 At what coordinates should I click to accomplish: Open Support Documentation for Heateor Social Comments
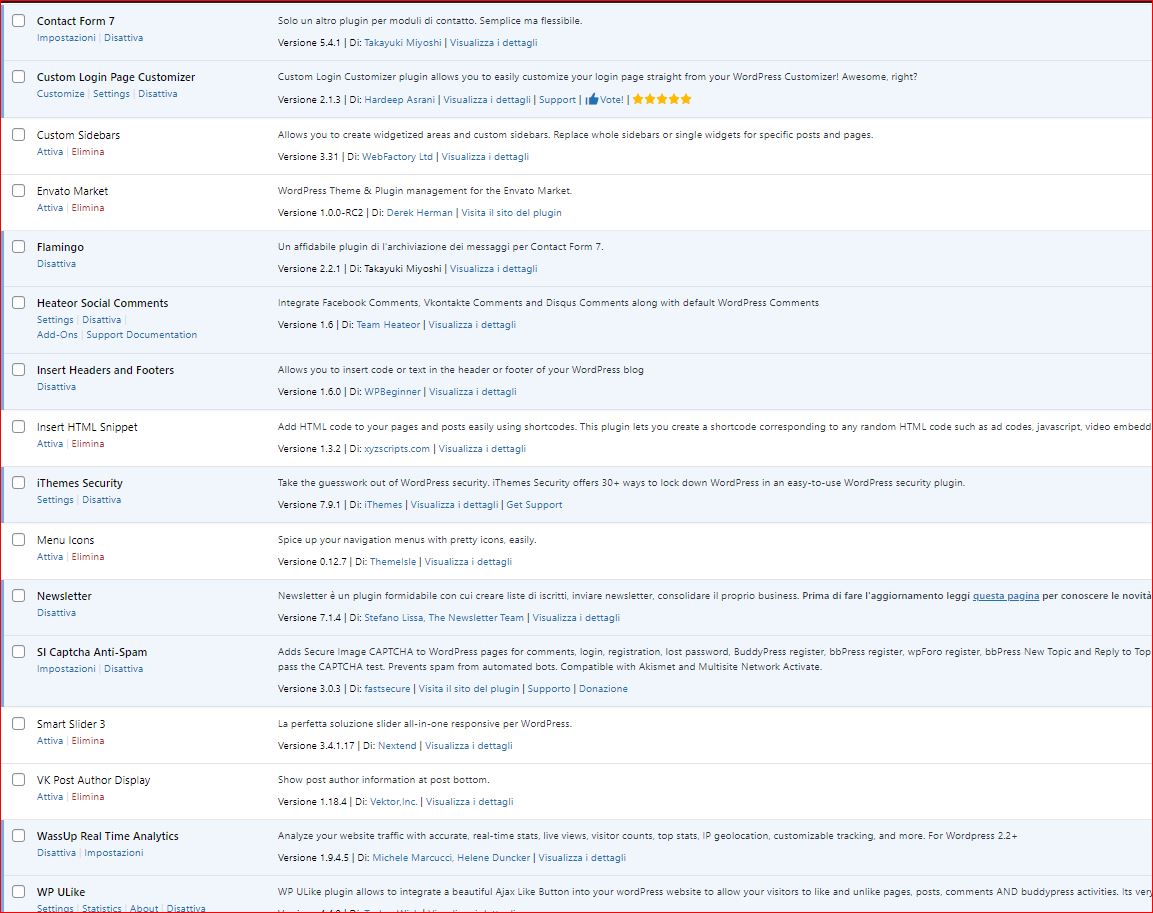[142, 334]
